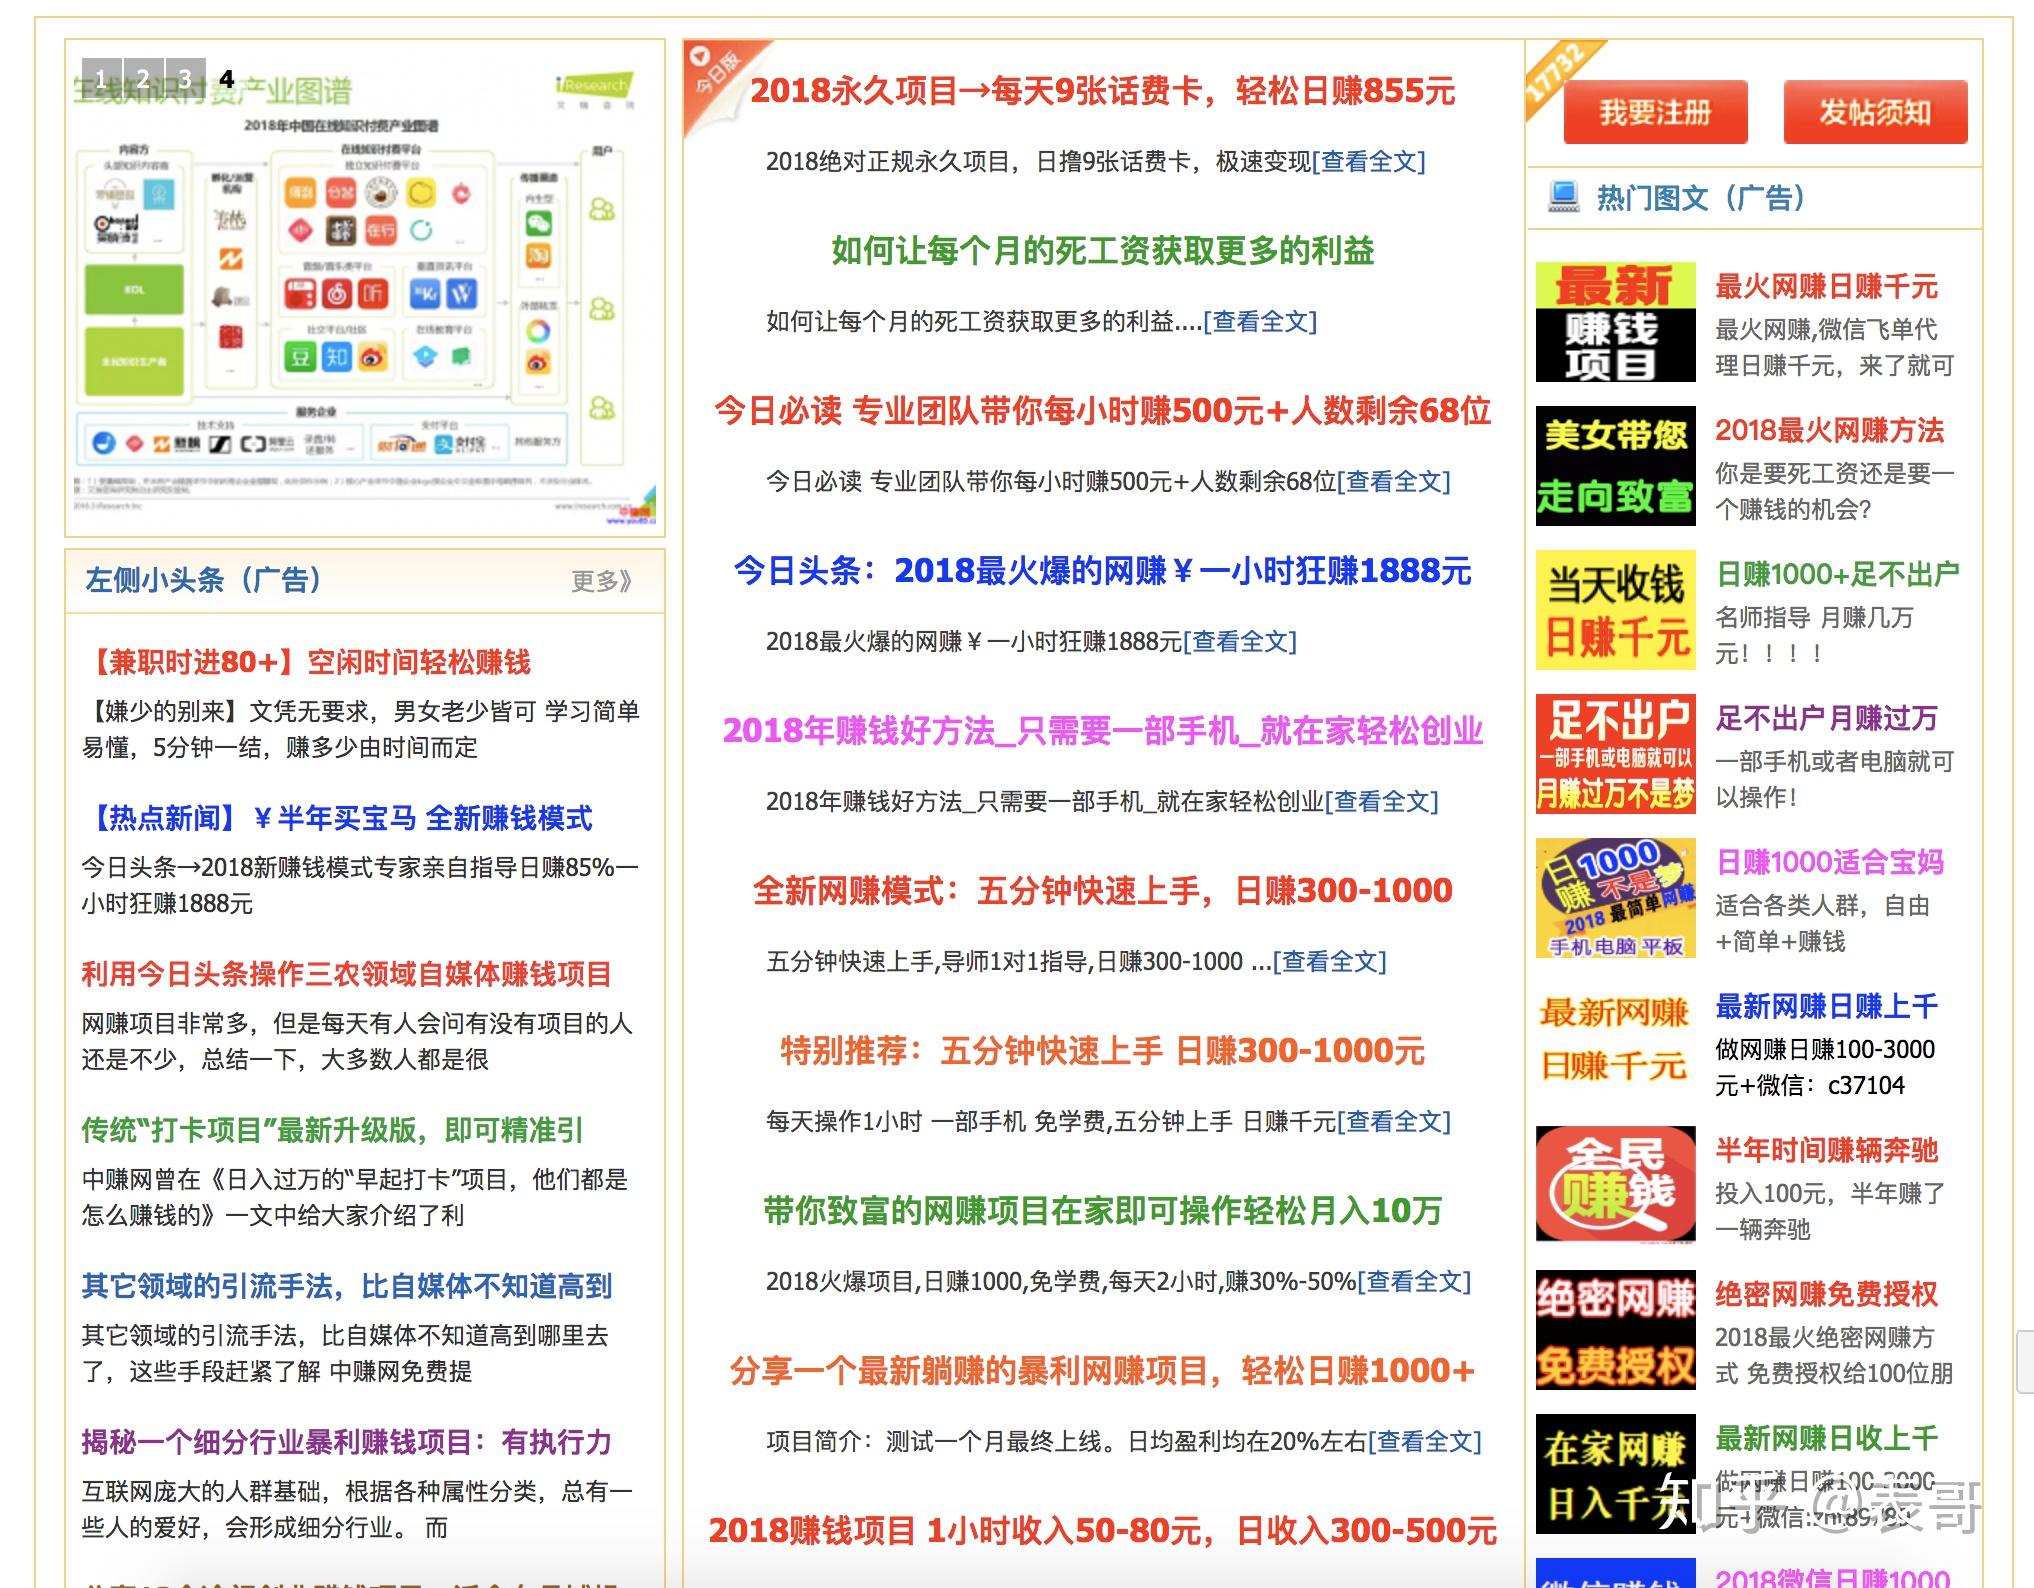
Task: Click the 发帖须知 posting rules button
Action: pyautogui.click(x=1875, y=112)
